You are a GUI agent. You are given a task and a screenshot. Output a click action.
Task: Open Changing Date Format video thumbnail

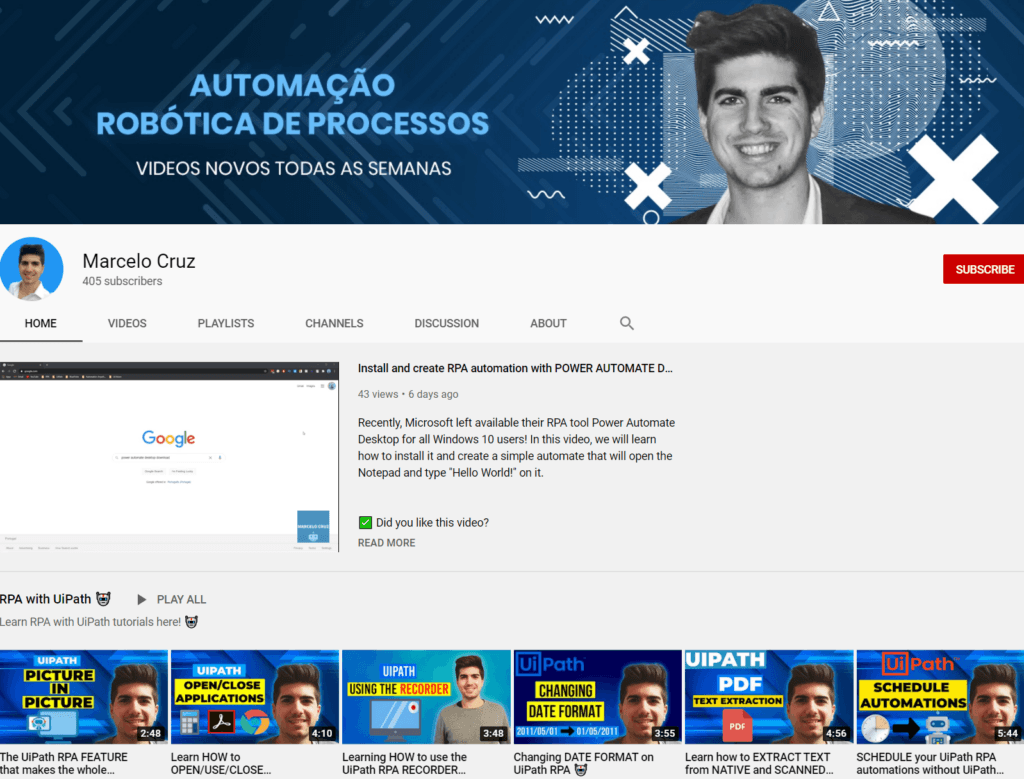(x=598, y=697)
